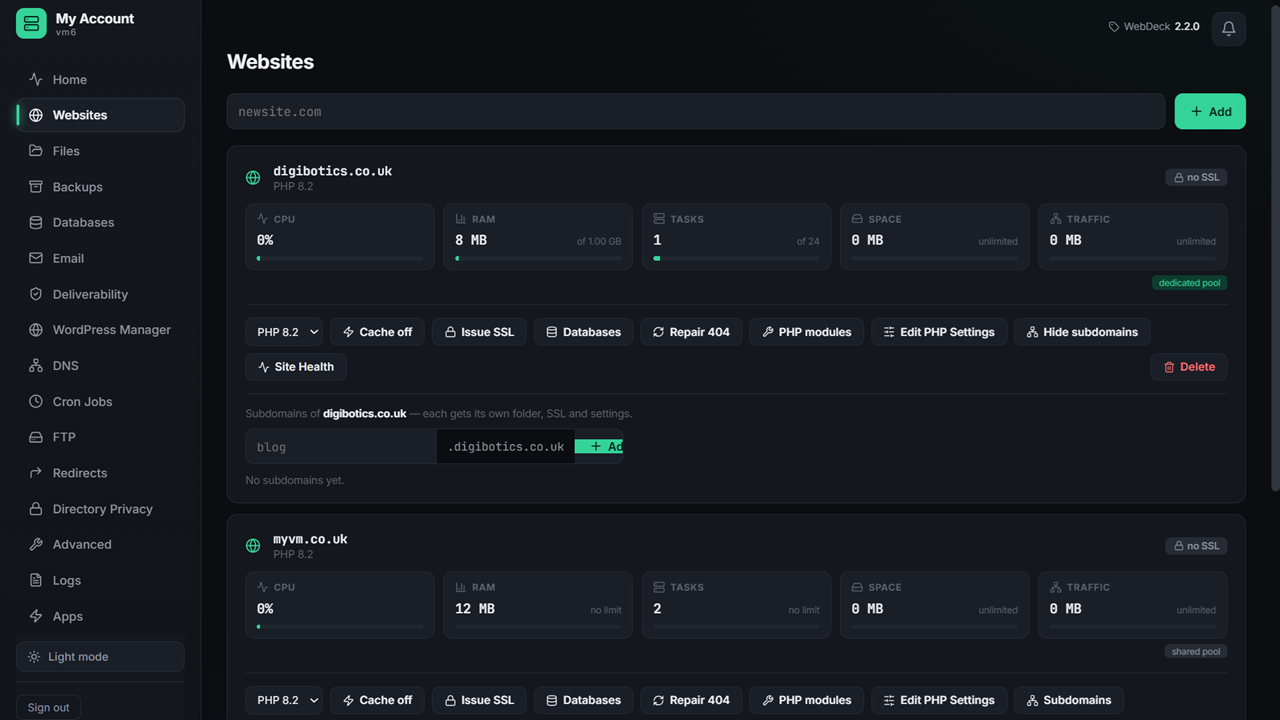Open Cron Jobs in the sidebar

tap(100, 401)
